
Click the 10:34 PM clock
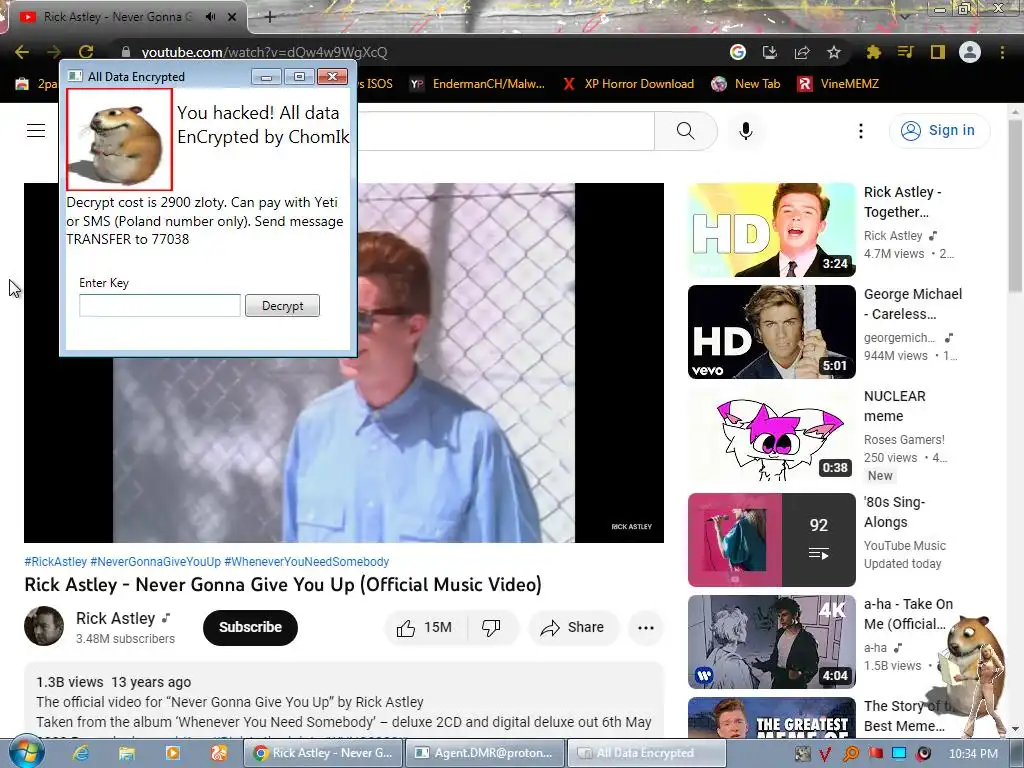(x=973, y=754)
